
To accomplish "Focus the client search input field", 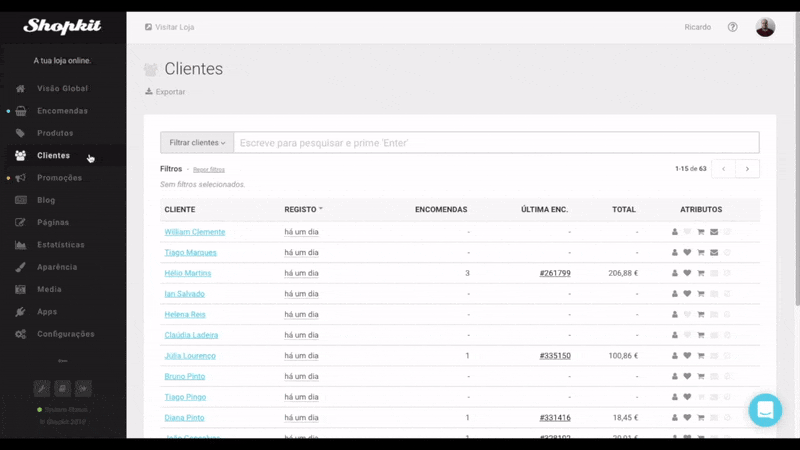I will coord(496,143).
